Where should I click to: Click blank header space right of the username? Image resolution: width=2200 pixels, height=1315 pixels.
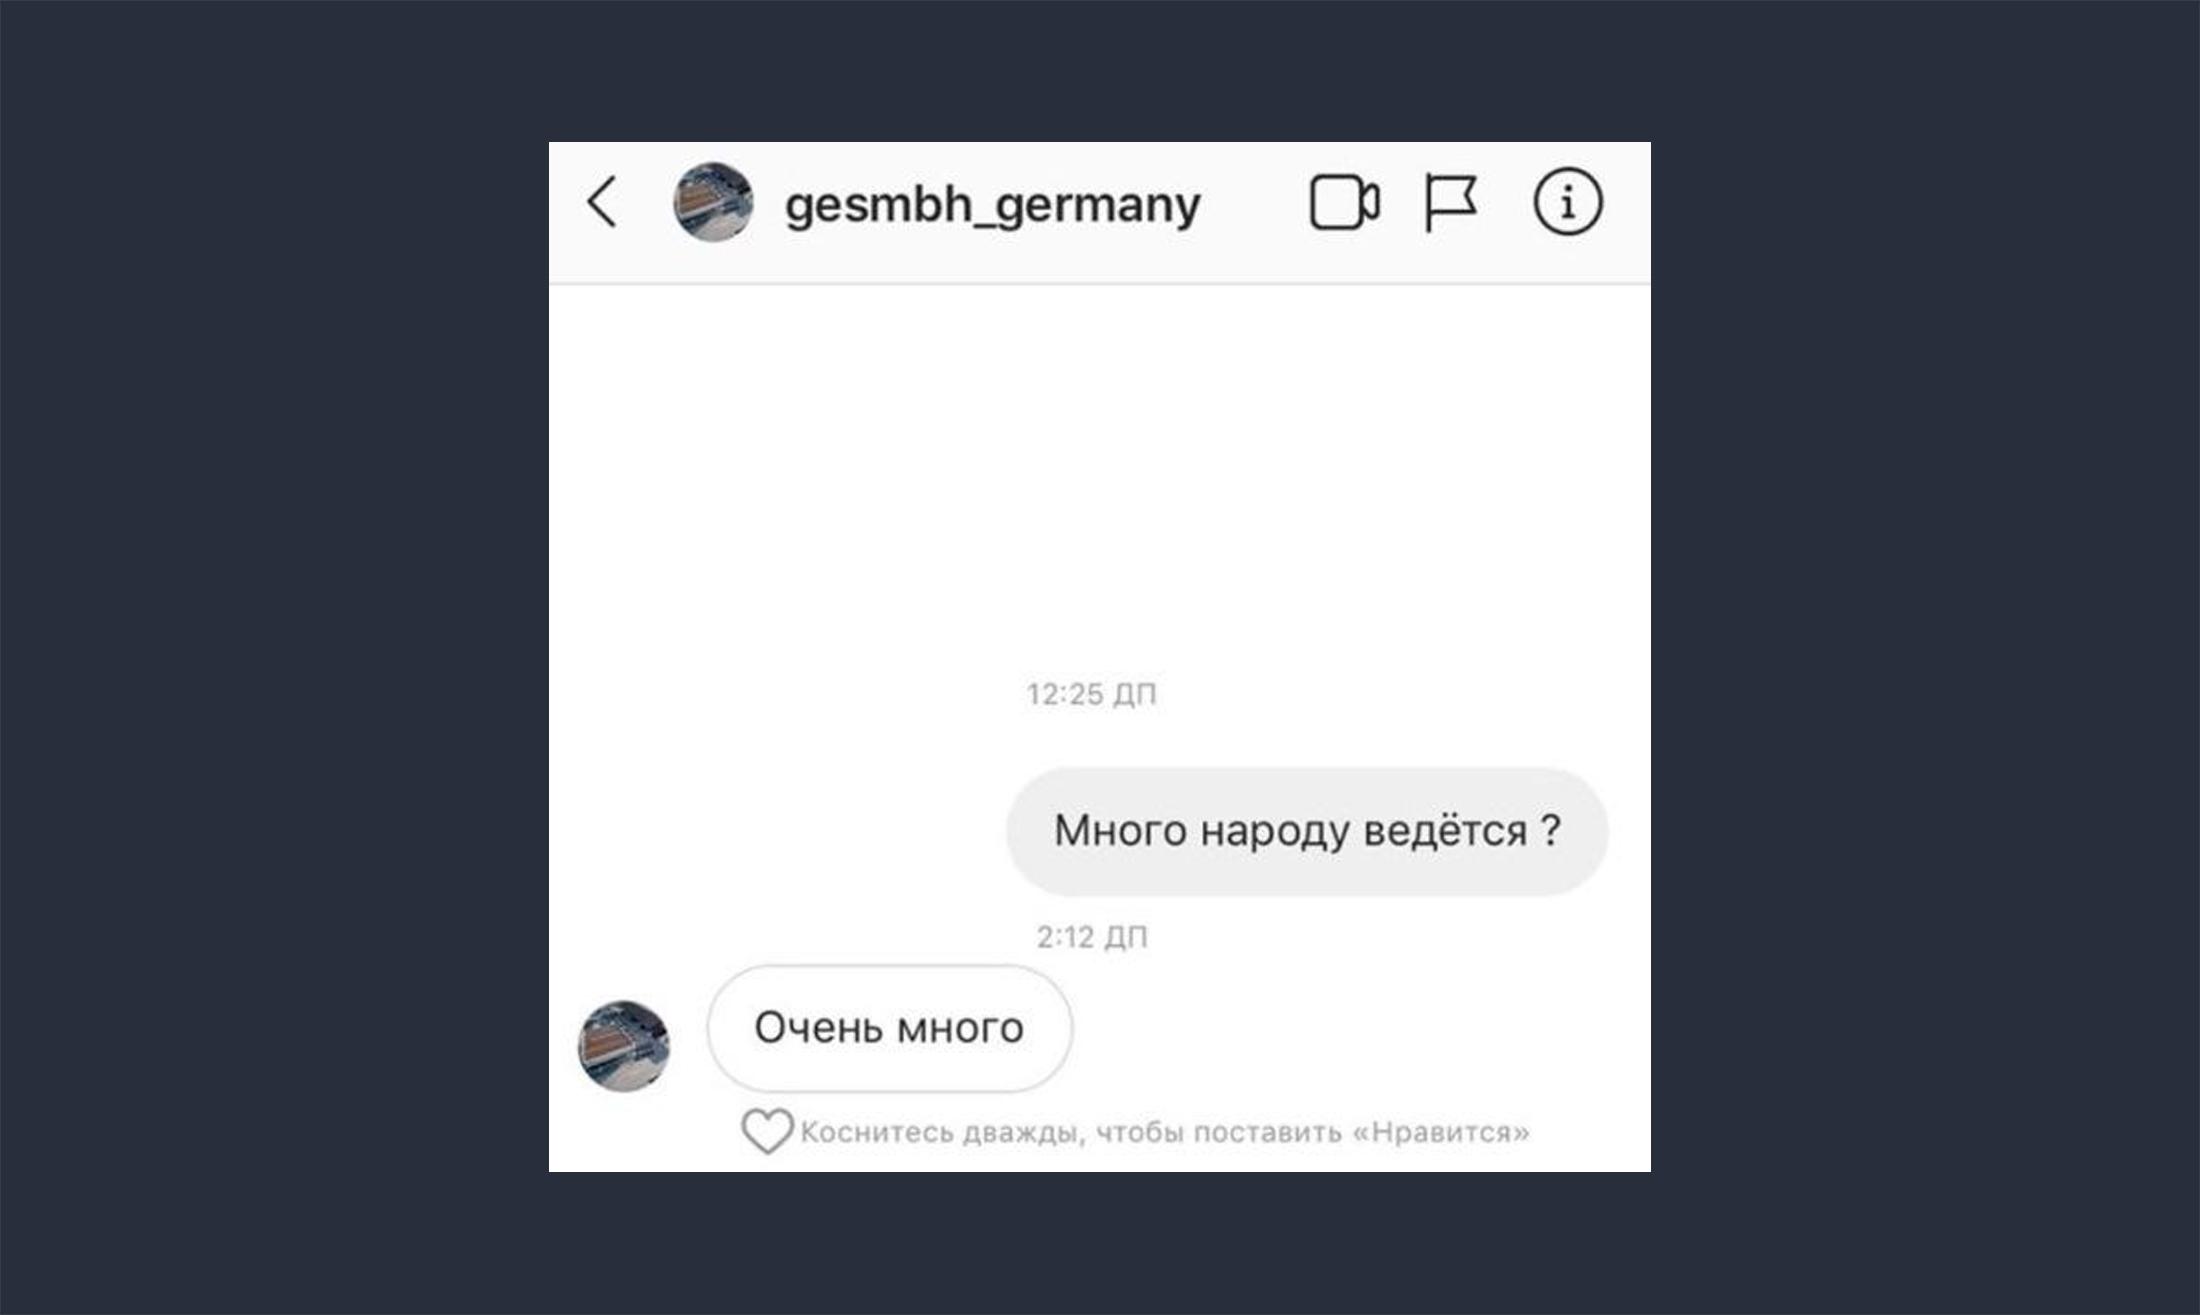tap(1254, 203)
